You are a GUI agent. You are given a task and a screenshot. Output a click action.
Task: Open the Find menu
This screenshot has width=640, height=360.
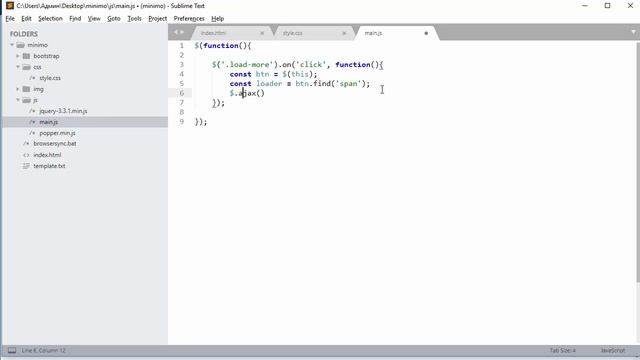point(75,18)
